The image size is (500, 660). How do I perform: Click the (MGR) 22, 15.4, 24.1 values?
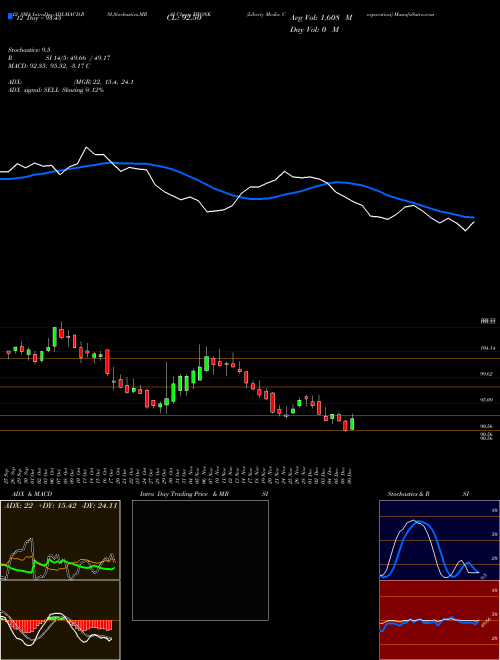click(104, 82)
